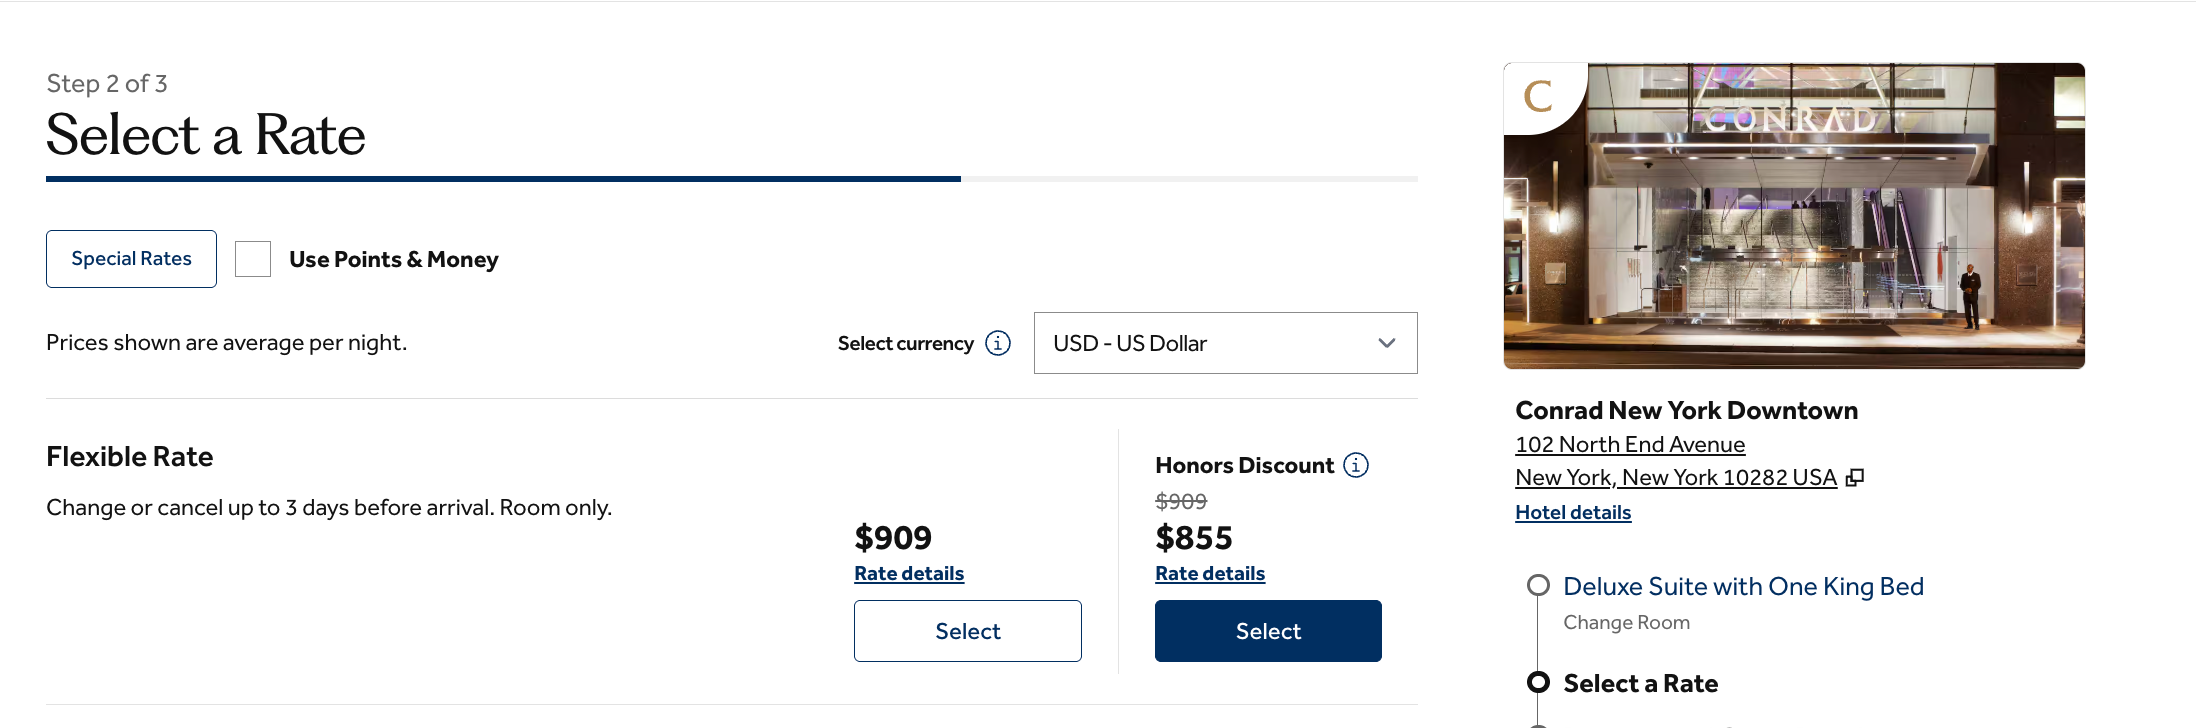This screenshot has width=2196, height=728.
Task: Select the $855 Honors Discount rate
Action: [x=1268, y=631]
